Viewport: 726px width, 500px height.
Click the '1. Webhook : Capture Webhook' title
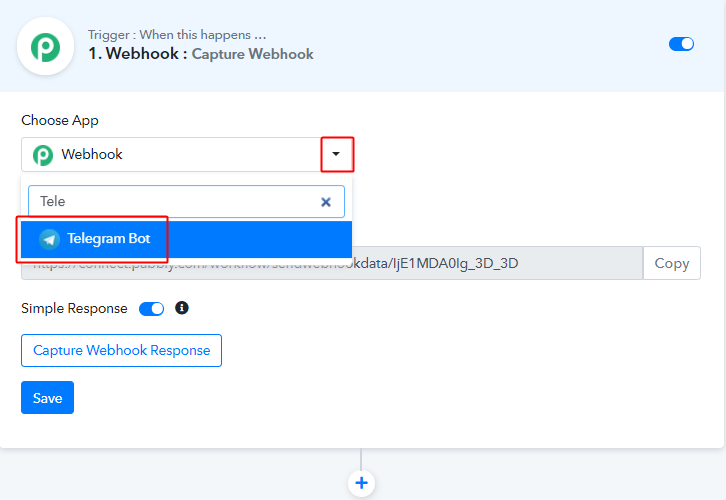(x=201, y=54)
